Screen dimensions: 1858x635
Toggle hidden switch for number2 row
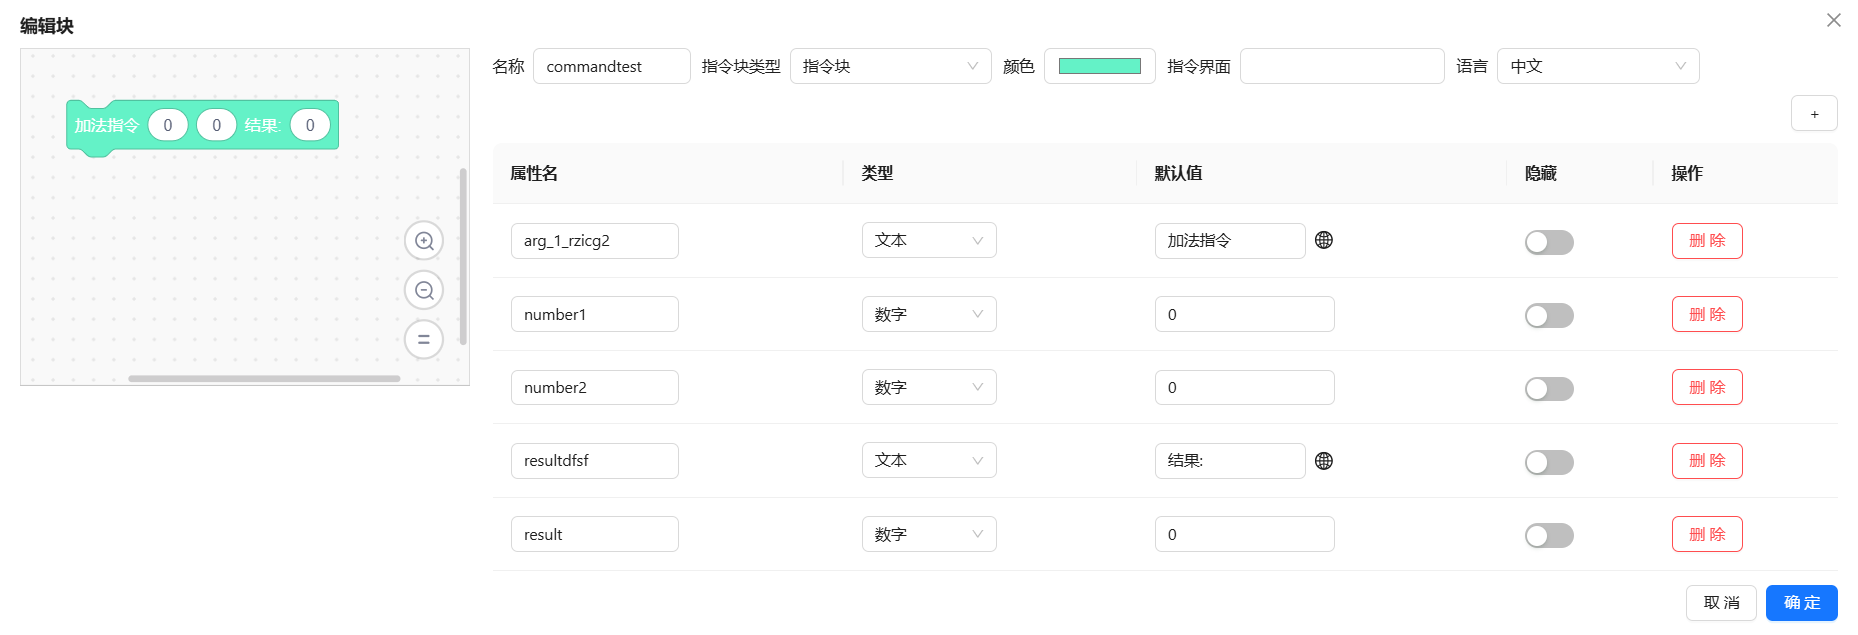tap(1549, 388)
